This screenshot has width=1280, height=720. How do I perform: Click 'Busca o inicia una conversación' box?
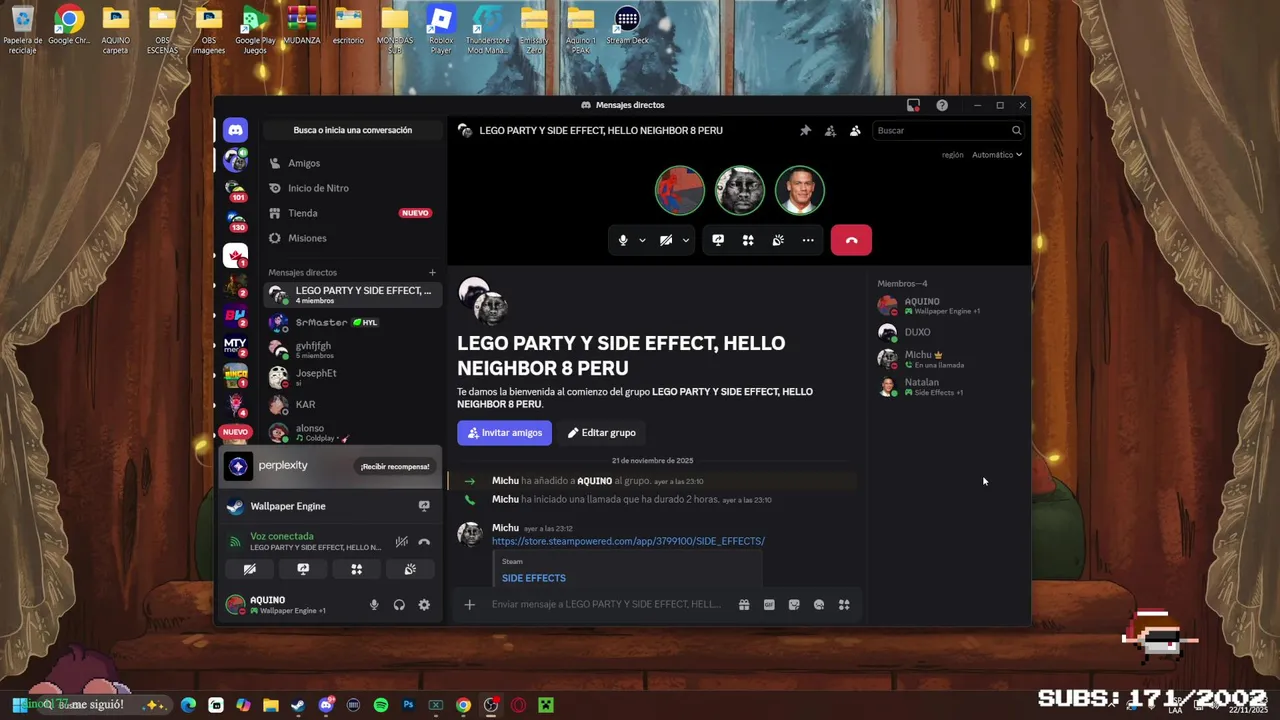(352, 130)
